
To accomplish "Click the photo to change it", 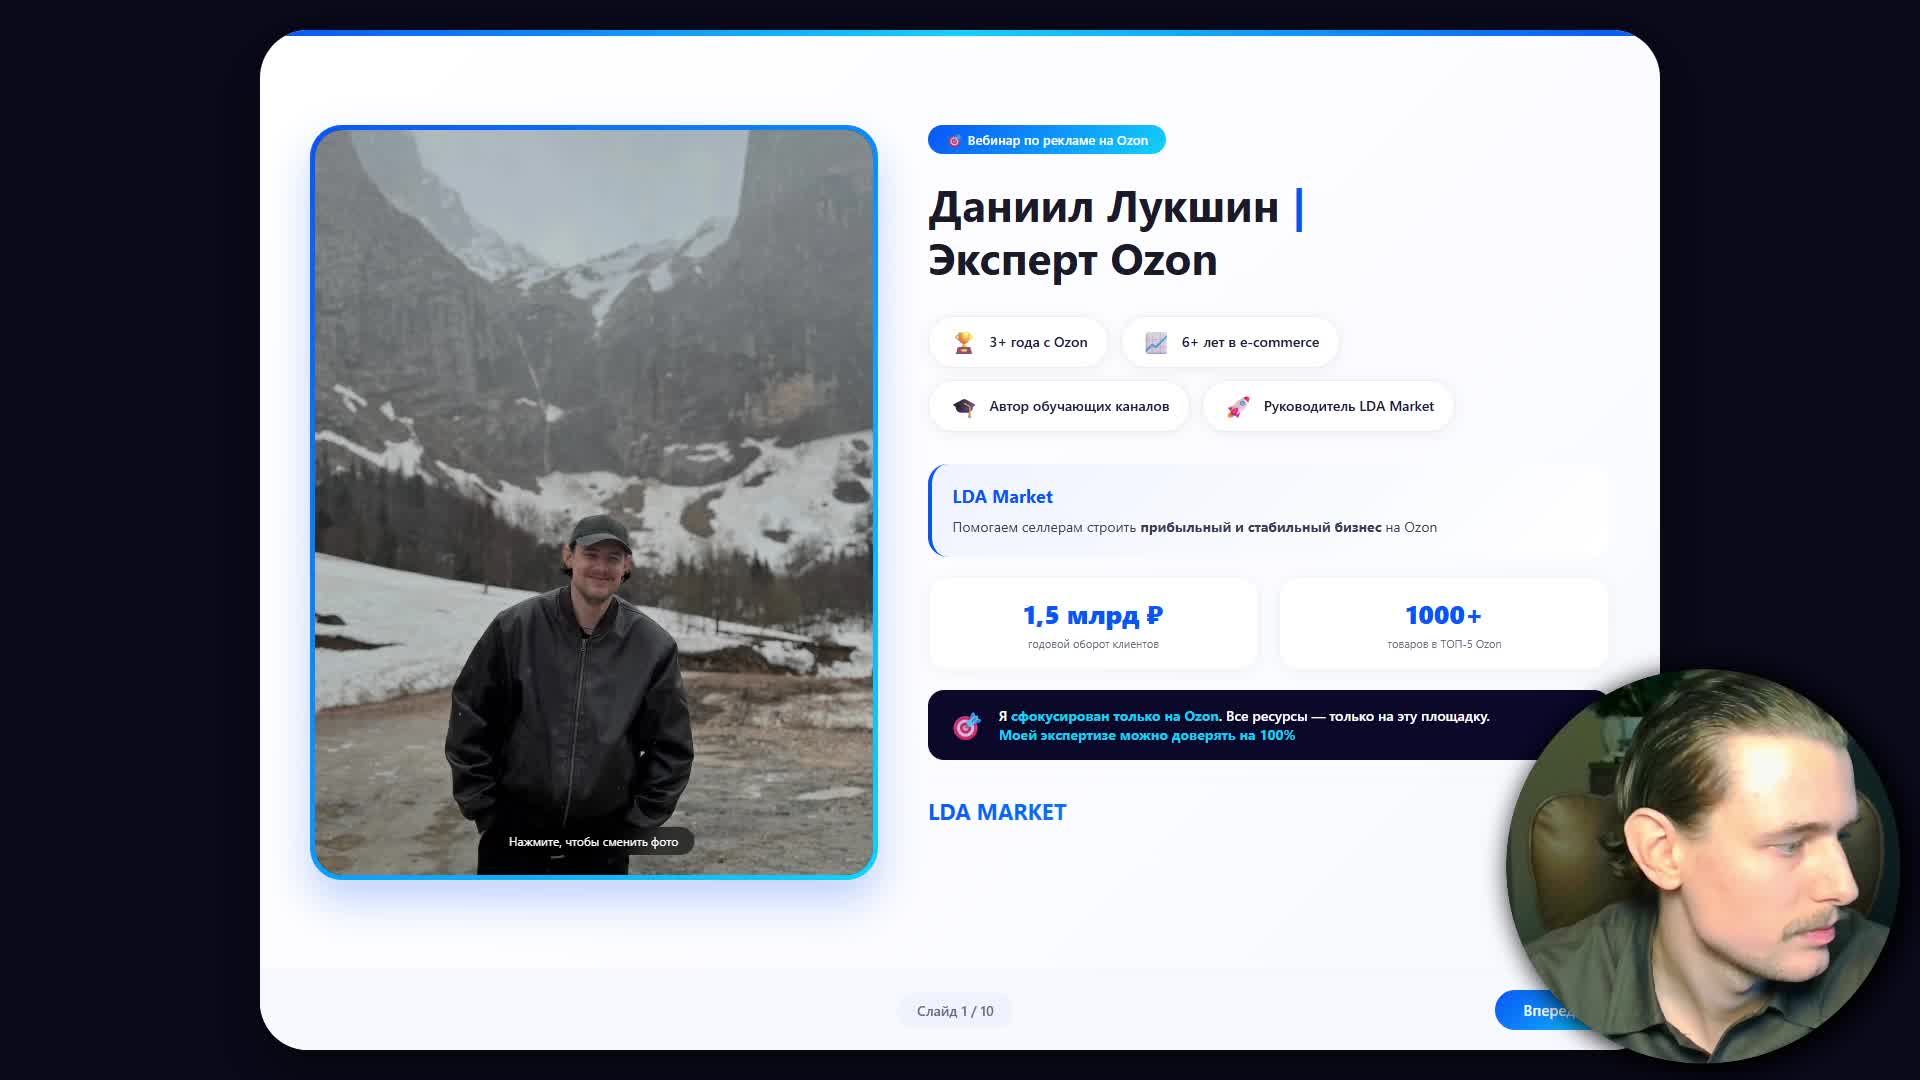I will (x=595, y=500).
